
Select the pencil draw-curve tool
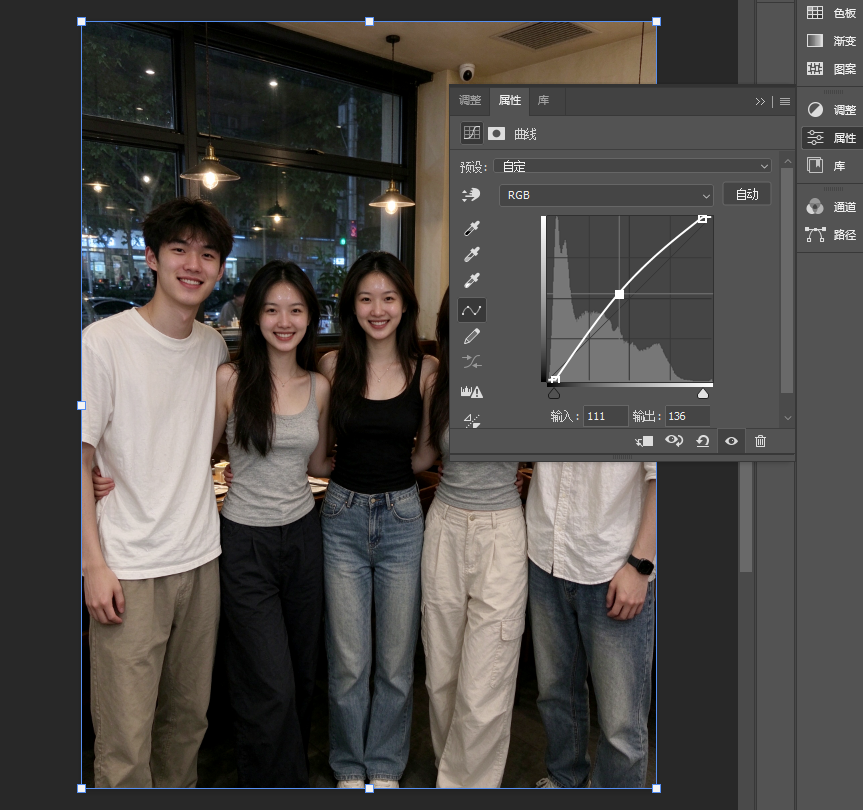click(472, 336)
